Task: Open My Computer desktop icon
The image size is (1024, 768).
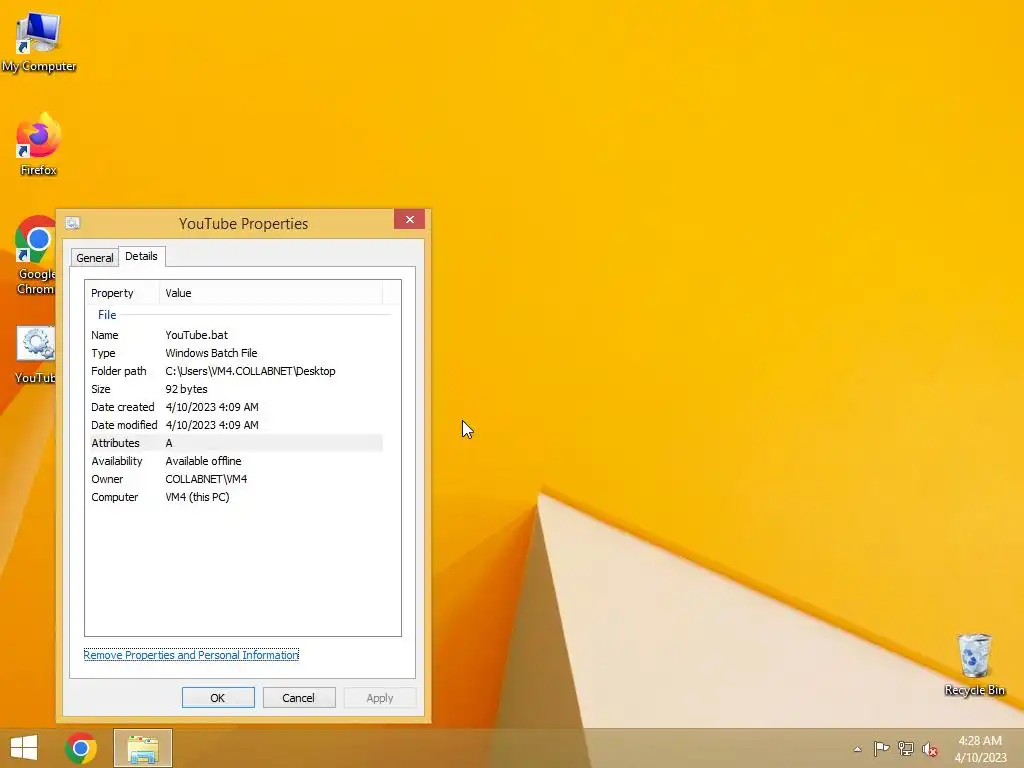Action: [x=39, y=43]
